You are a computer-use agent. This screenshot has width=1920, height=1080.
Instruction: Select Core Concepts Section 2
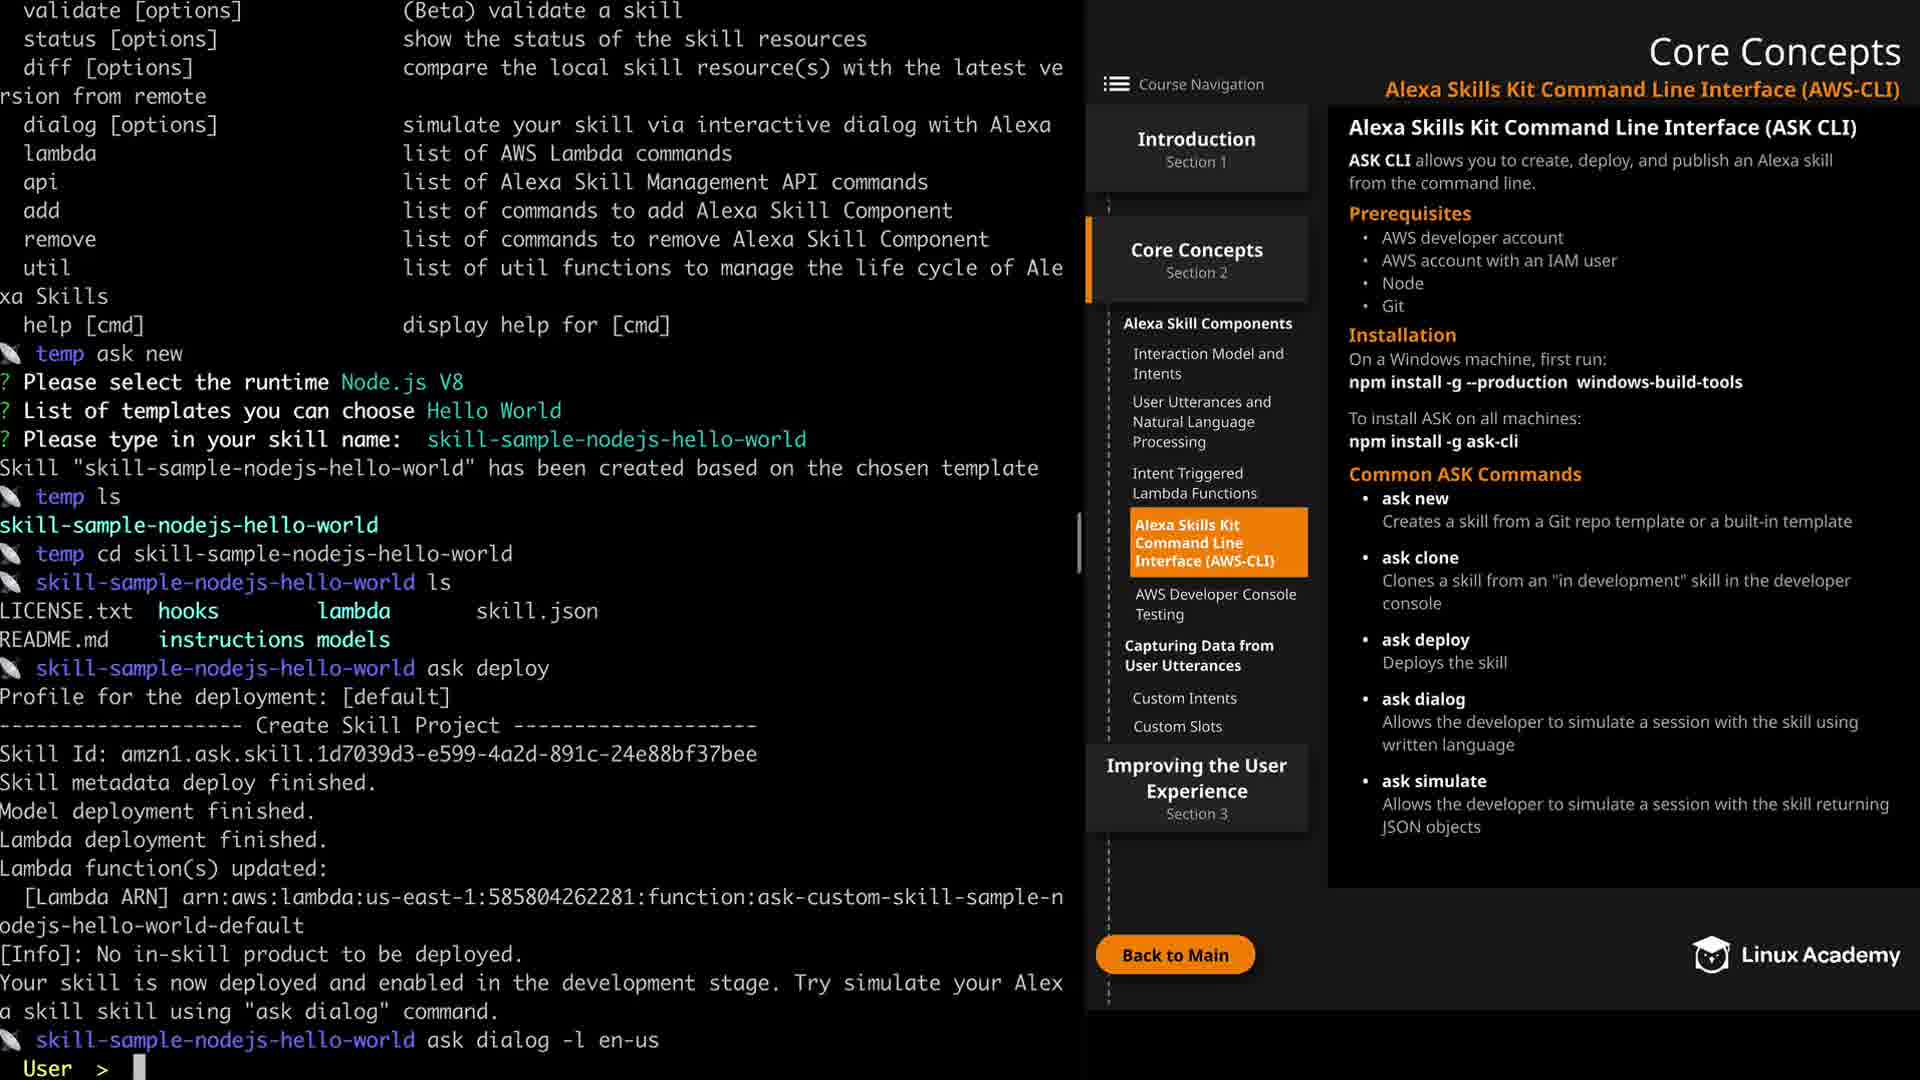point(1196,259)
